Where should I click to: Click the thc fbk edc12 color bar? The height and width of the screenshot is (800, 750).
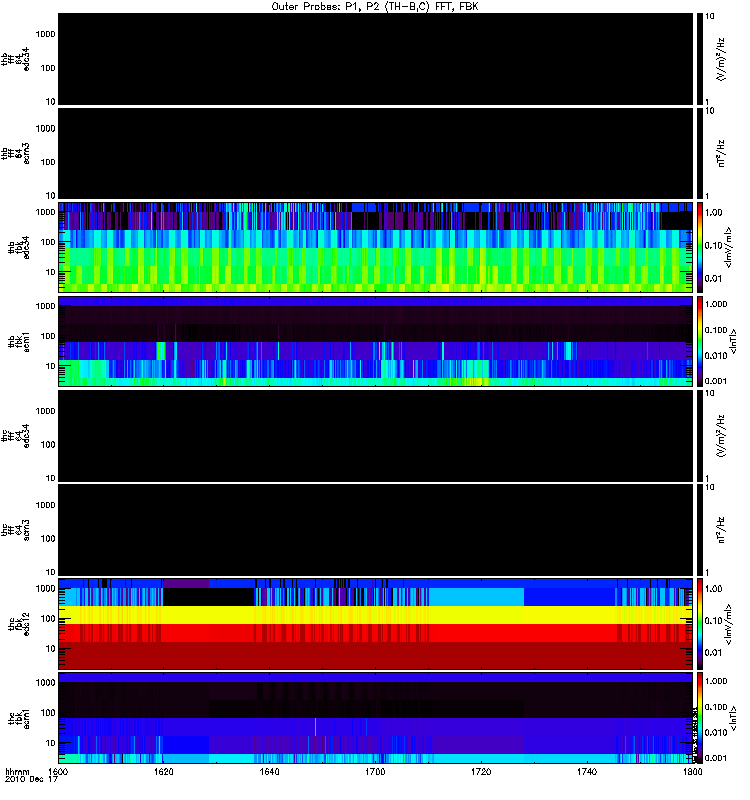[700, 623]
